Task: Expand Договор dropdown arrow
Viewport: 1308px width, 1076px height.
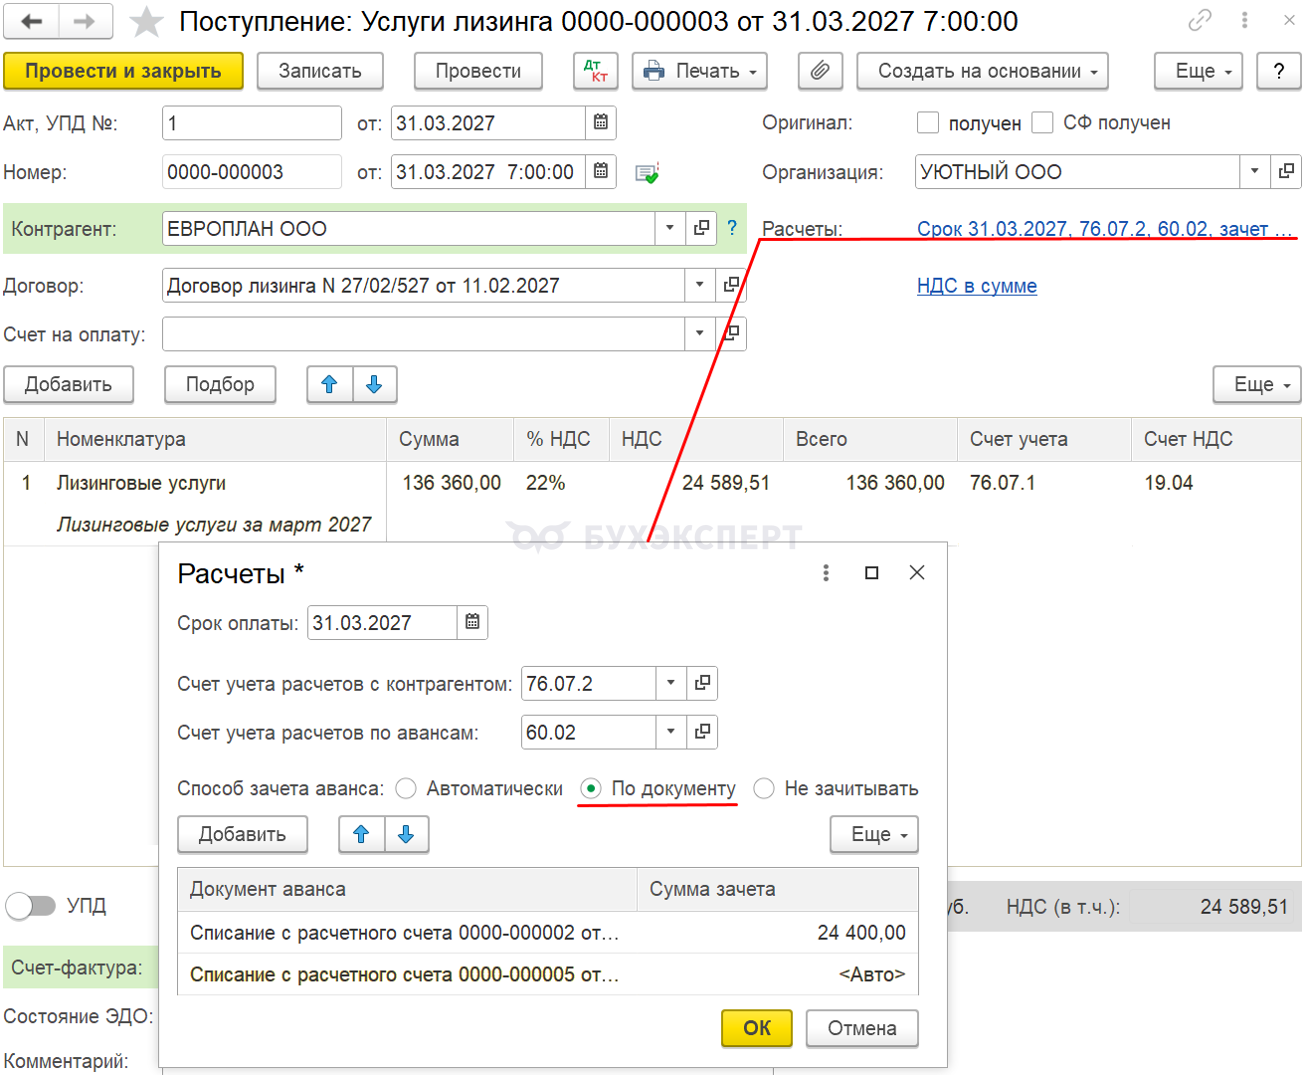Action: tap(700, 285)
